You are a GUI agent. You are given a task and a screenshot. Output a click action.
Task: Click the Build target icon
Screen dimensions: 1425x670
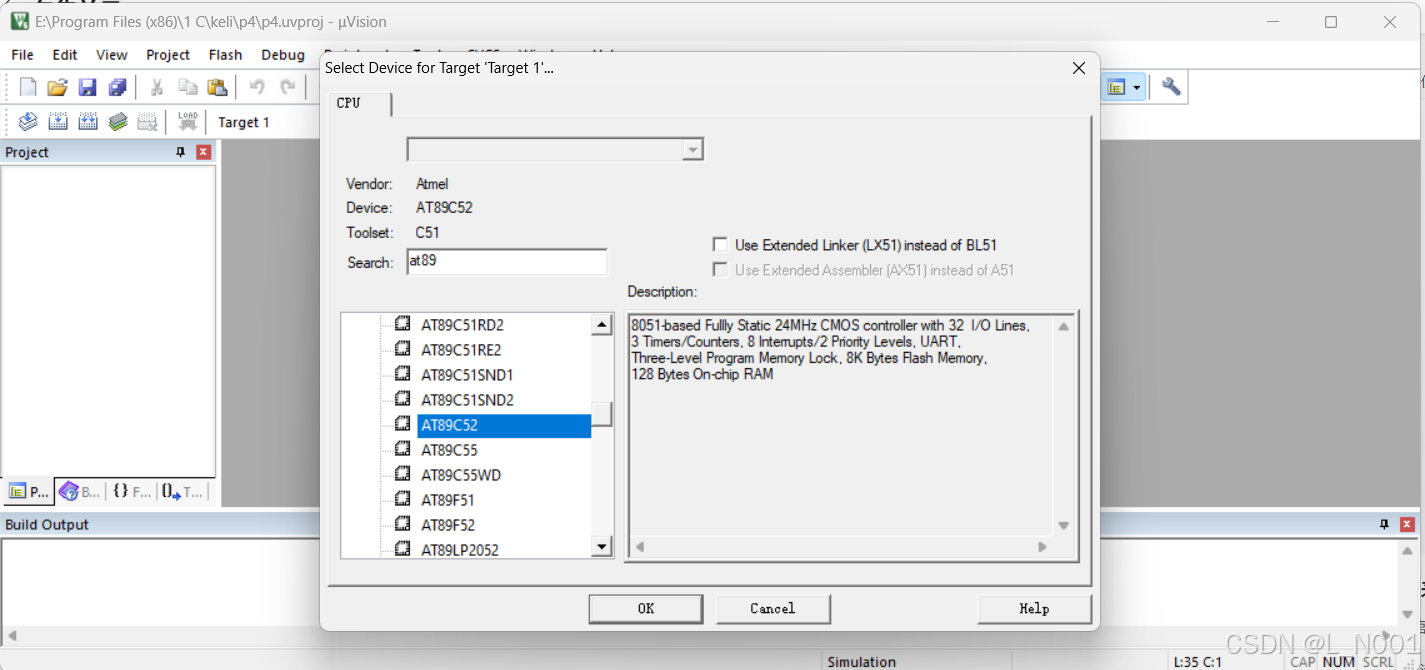pos(58,122)
